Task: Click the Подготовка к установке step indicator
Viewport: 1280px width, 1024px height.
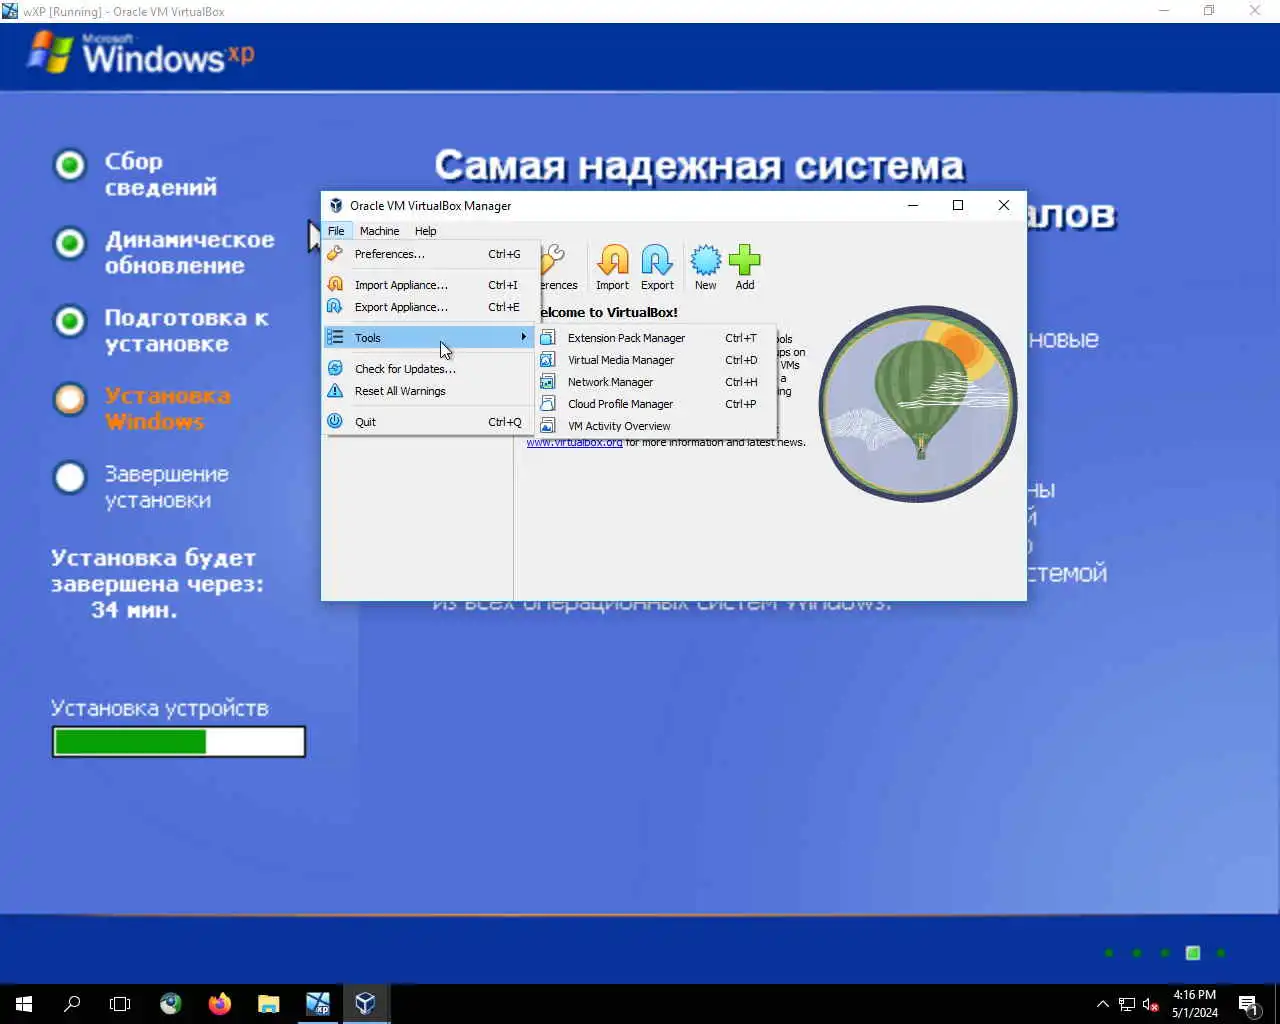Action: click(x=70, y=321)
